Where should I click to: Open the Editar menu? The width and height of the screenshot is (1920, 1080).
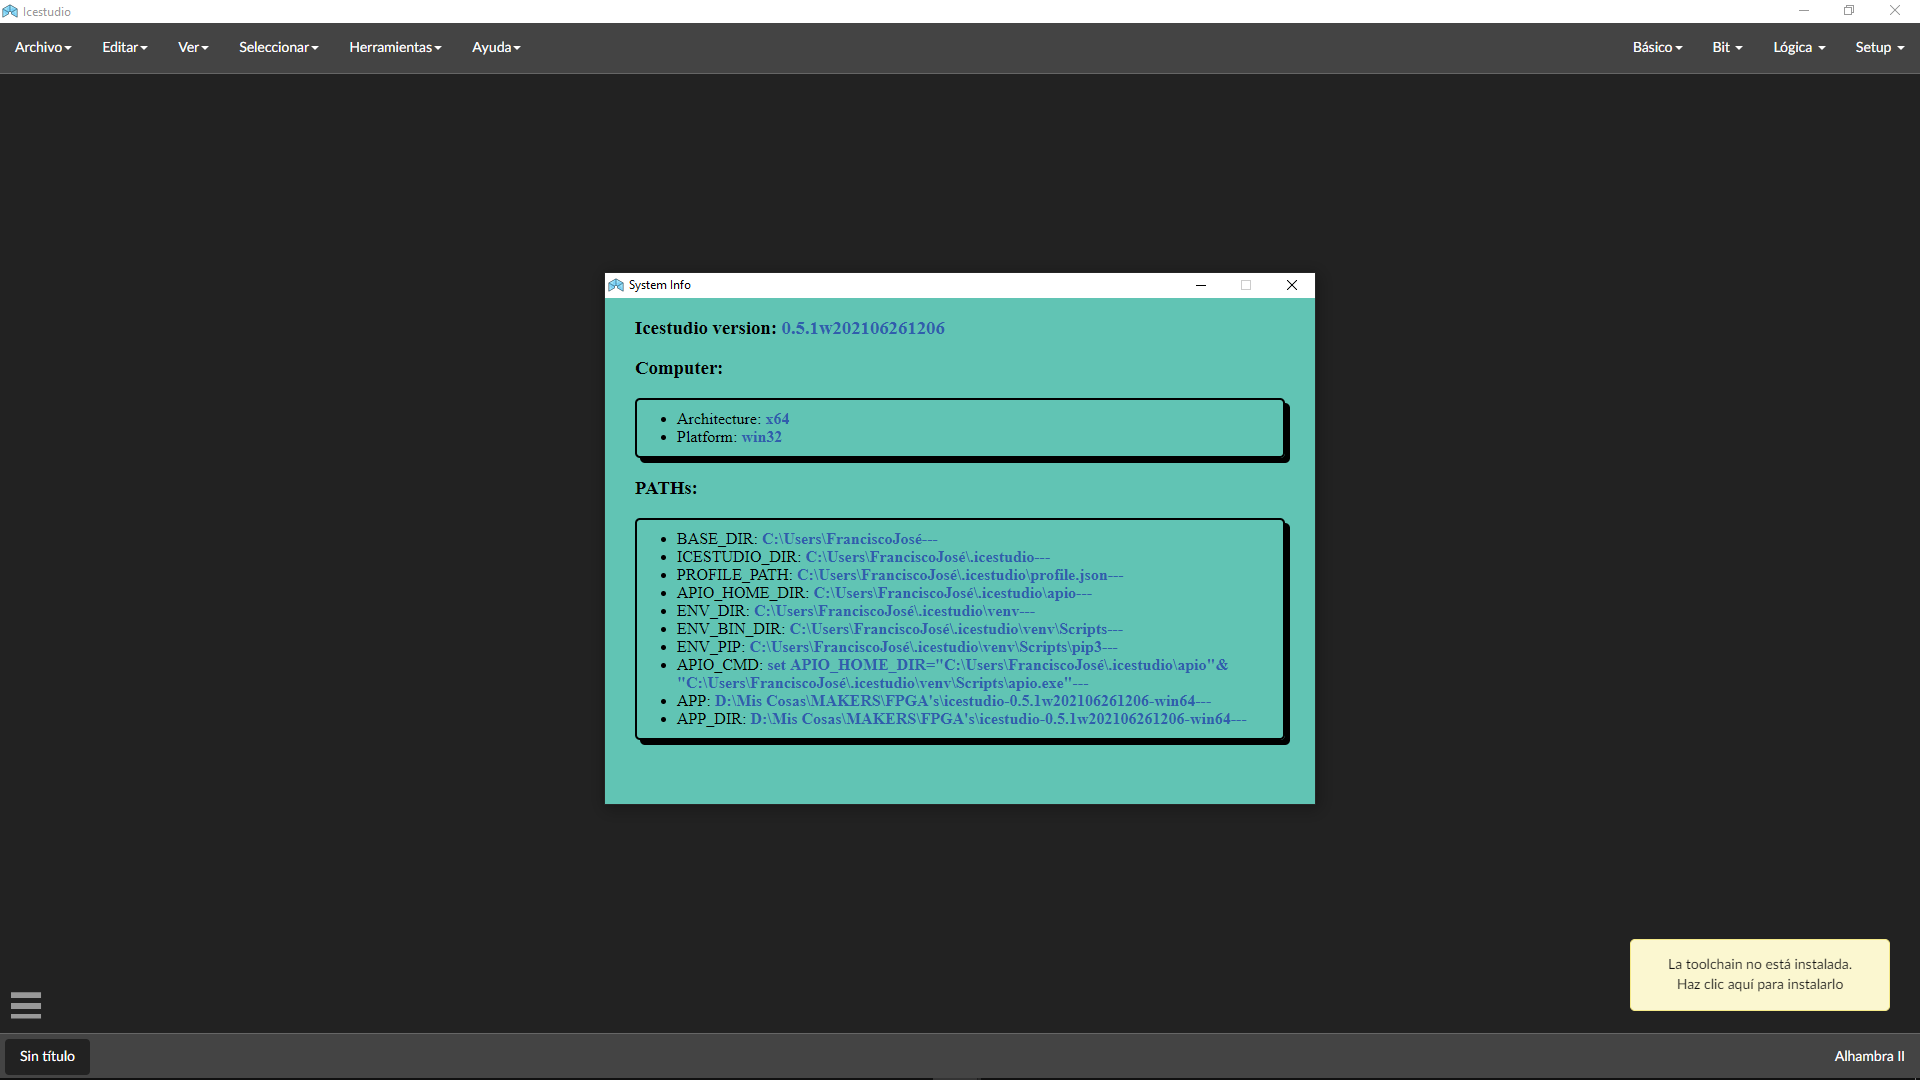(x=123, y=47)
